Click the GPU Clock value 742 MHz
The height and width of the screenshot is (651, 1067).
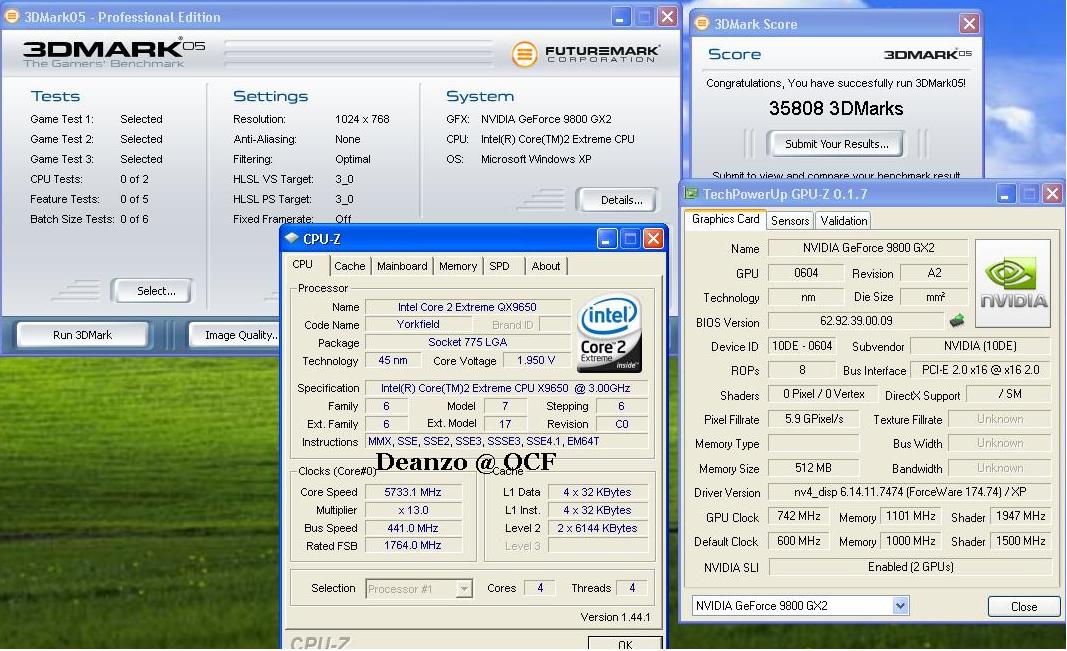(798, 516)
